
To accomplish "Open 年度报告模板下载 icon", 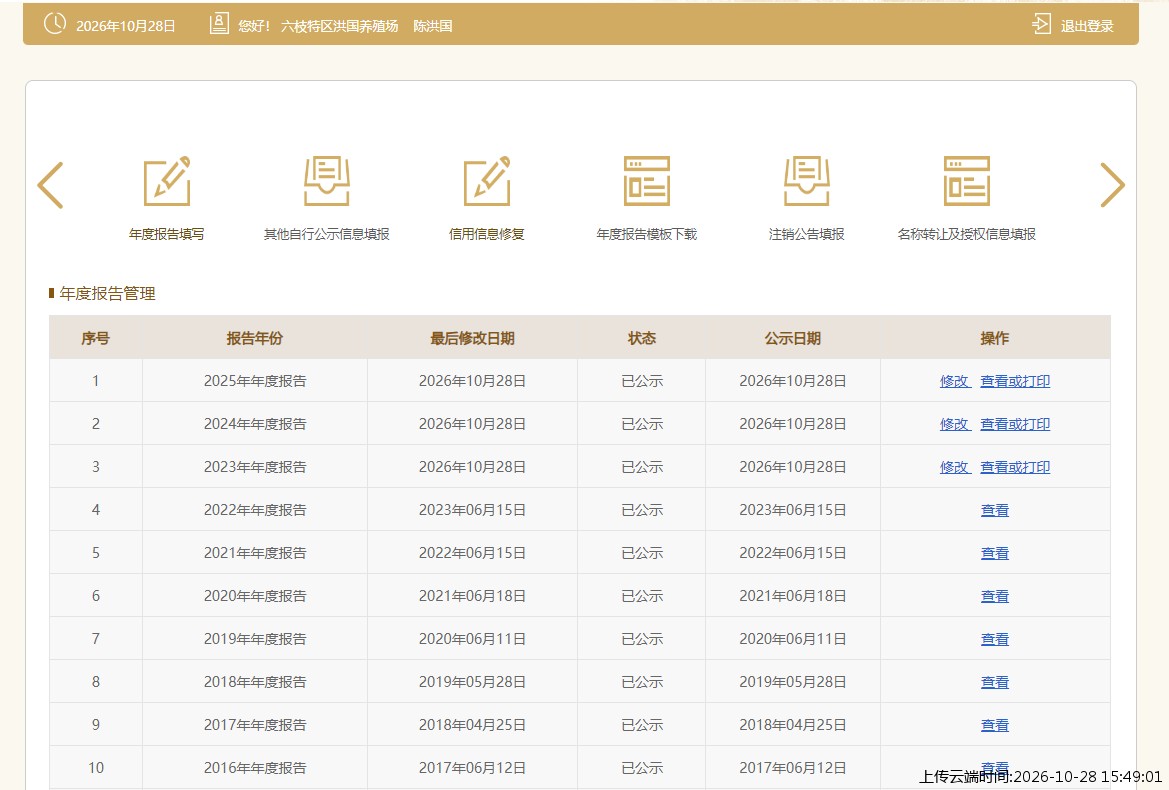I will coord(646,181).
